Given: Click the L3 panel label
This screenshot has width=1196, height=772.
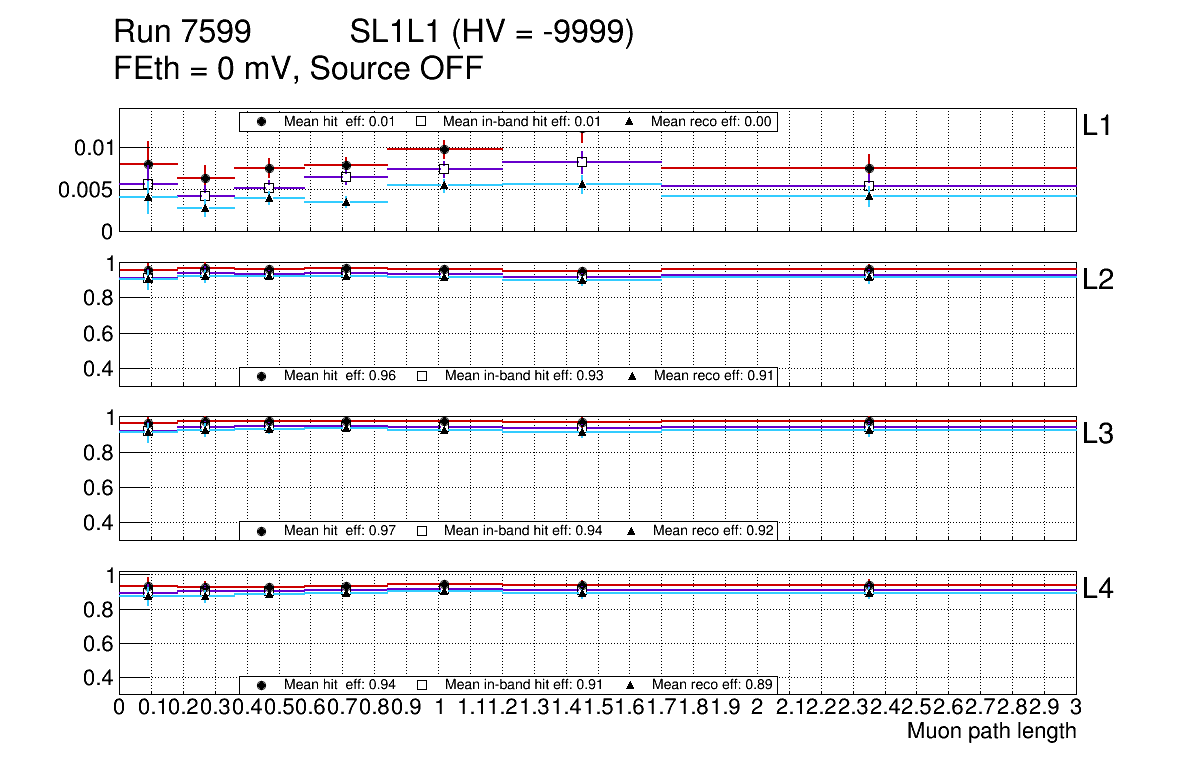Looking at the screenshot, I should 1099,433.
